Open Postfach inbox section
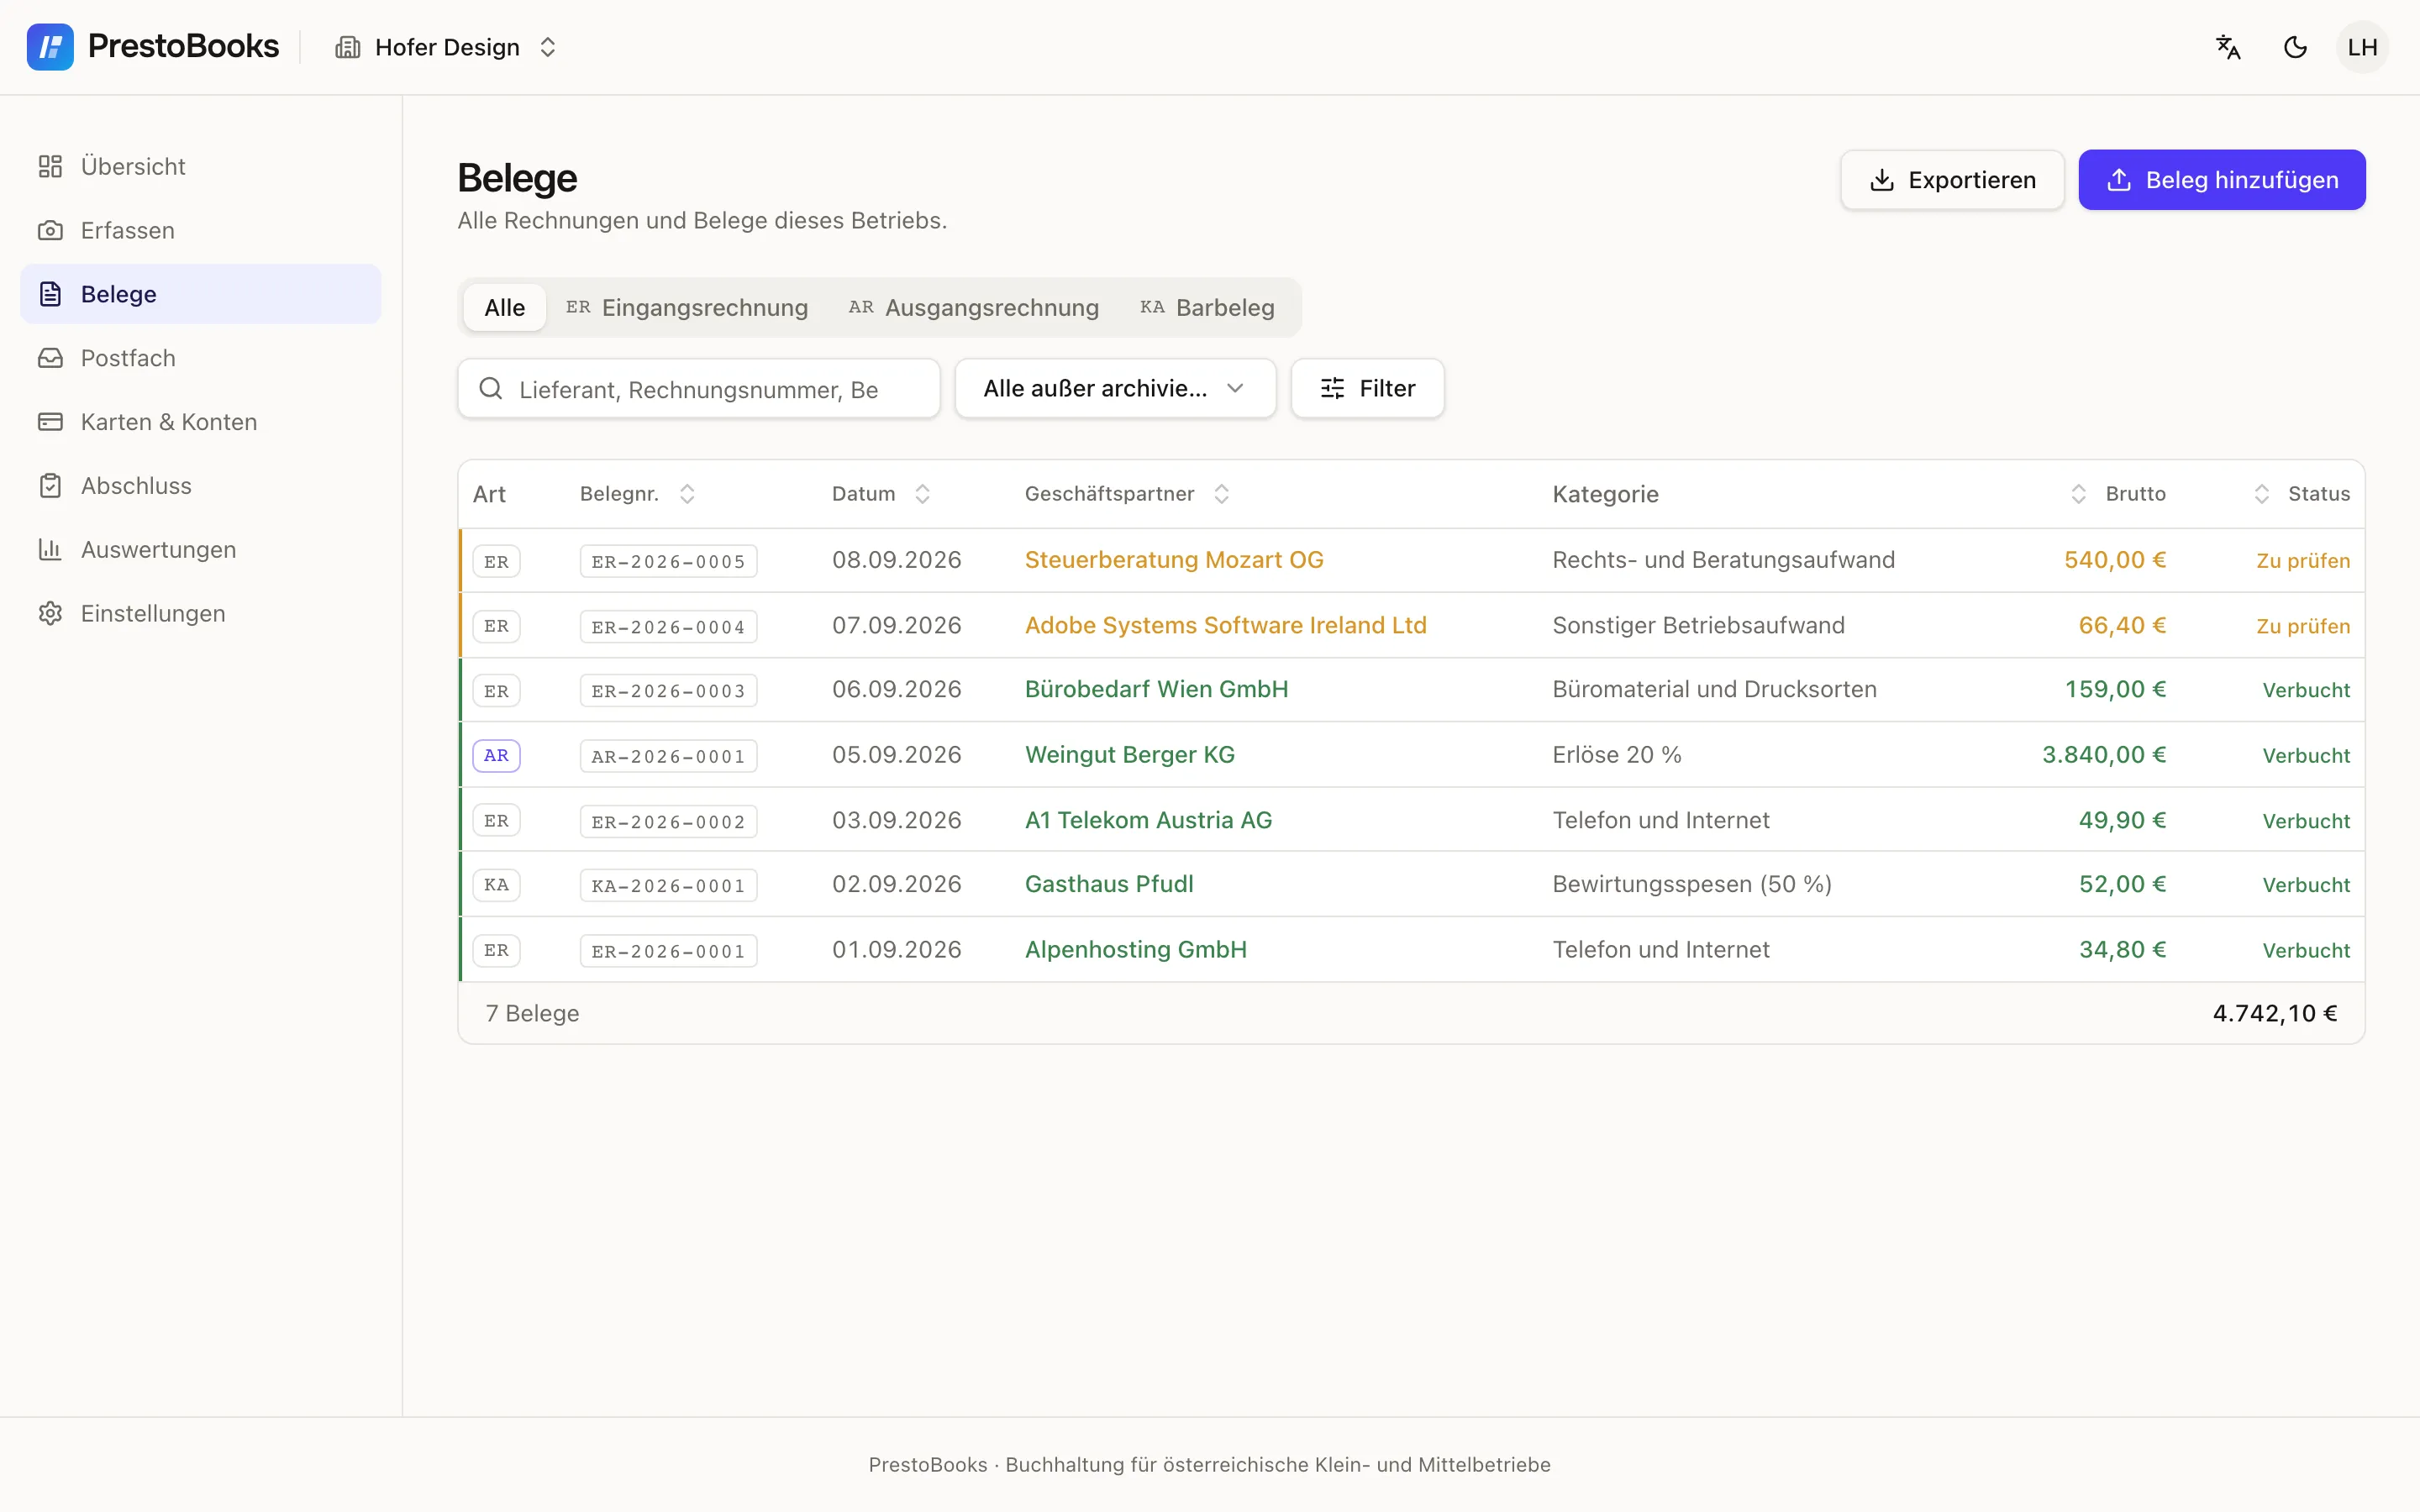2420x1512 pixels. [200, 358]
